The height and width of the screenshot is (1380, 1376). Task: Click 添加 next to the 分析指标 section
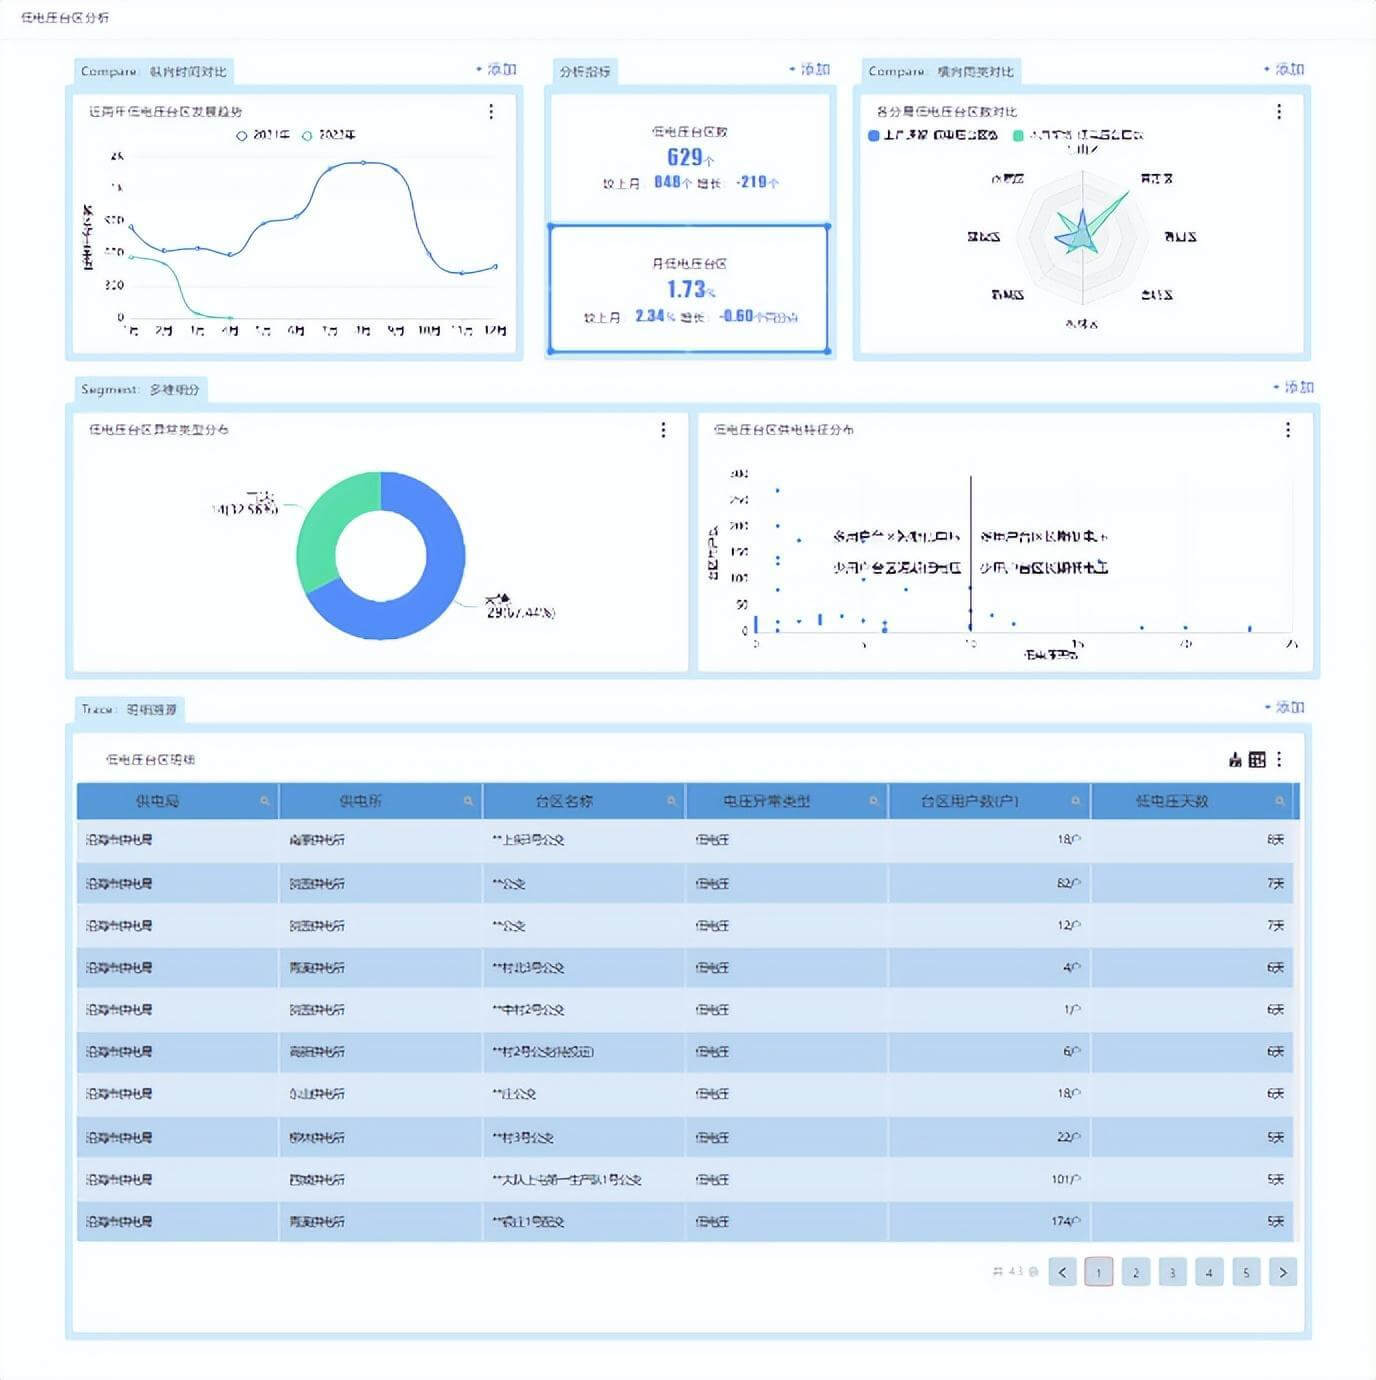tap(810, 70)
